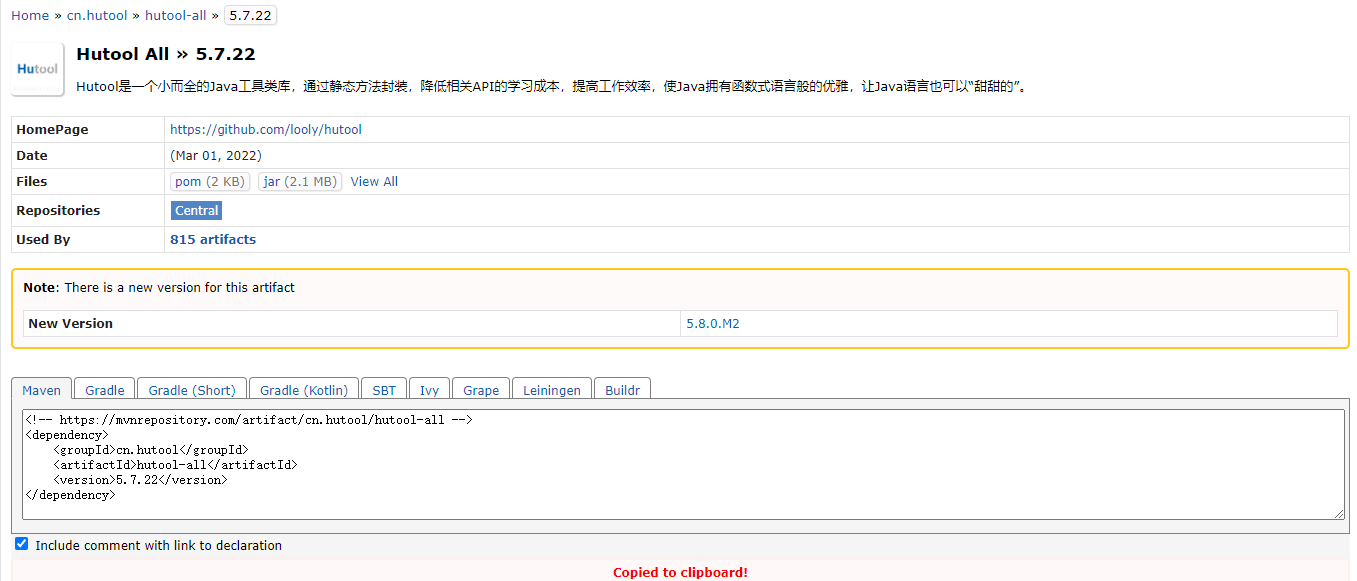Click the Central repository badge
This screenshot has width=1357, height=581.
pos(196,210)
